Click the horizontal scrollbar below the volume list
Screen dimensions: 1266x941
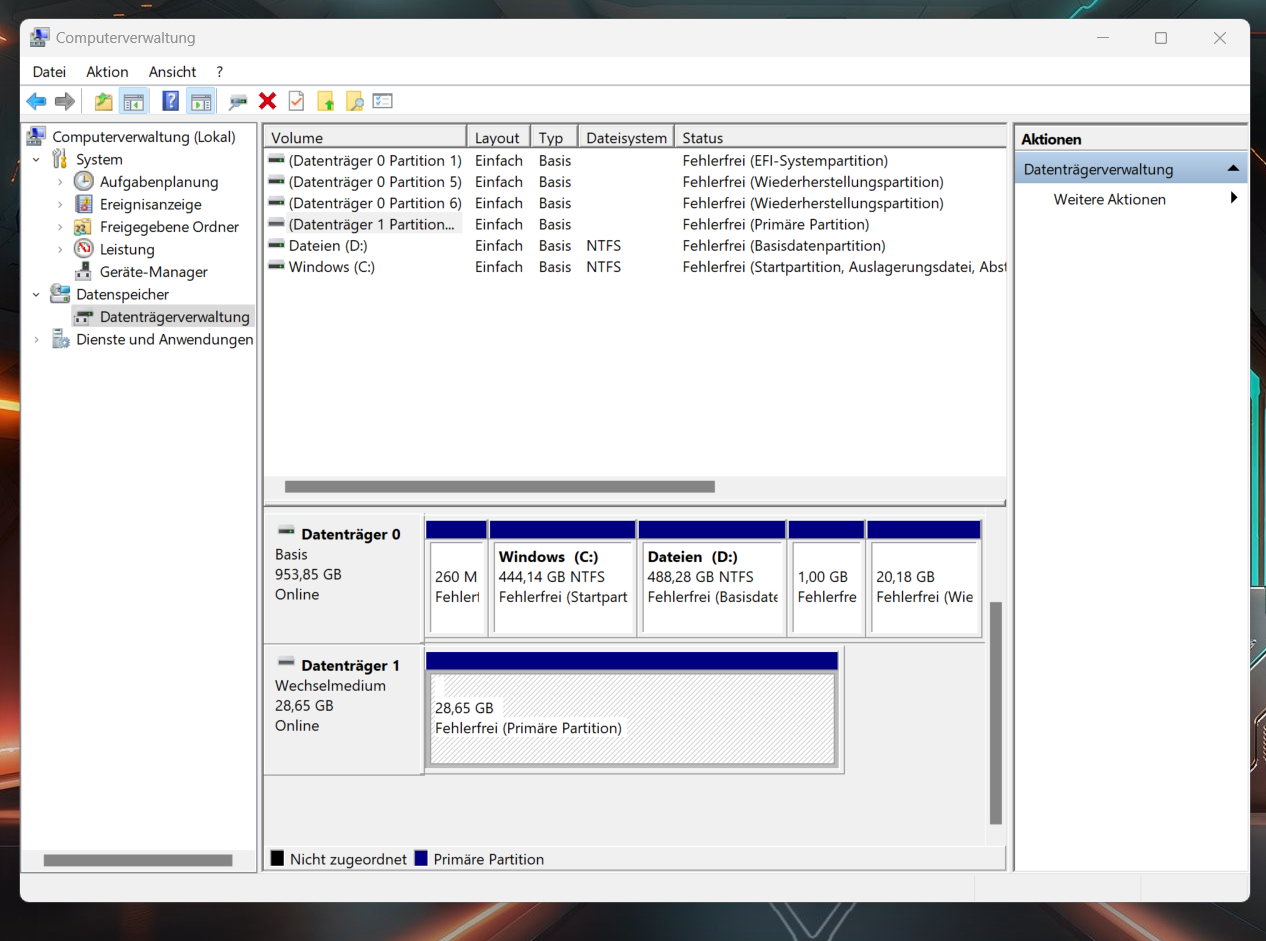500,487
